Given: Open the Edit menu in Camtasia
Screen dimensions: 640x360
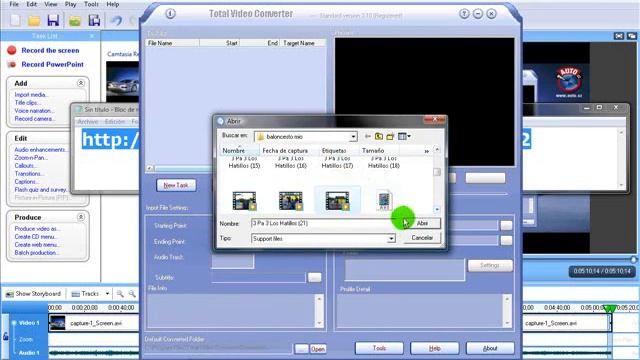Looking at the screenshot, I should (31, 4).
